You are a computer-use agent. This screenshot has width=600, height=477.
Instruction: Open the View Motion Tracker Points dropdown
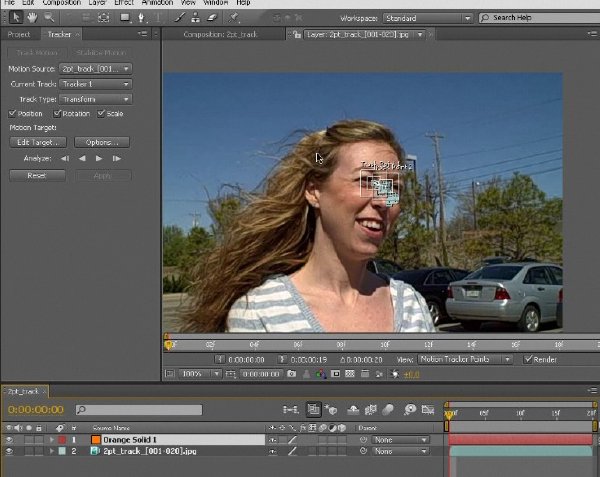(x=465, y=359)
